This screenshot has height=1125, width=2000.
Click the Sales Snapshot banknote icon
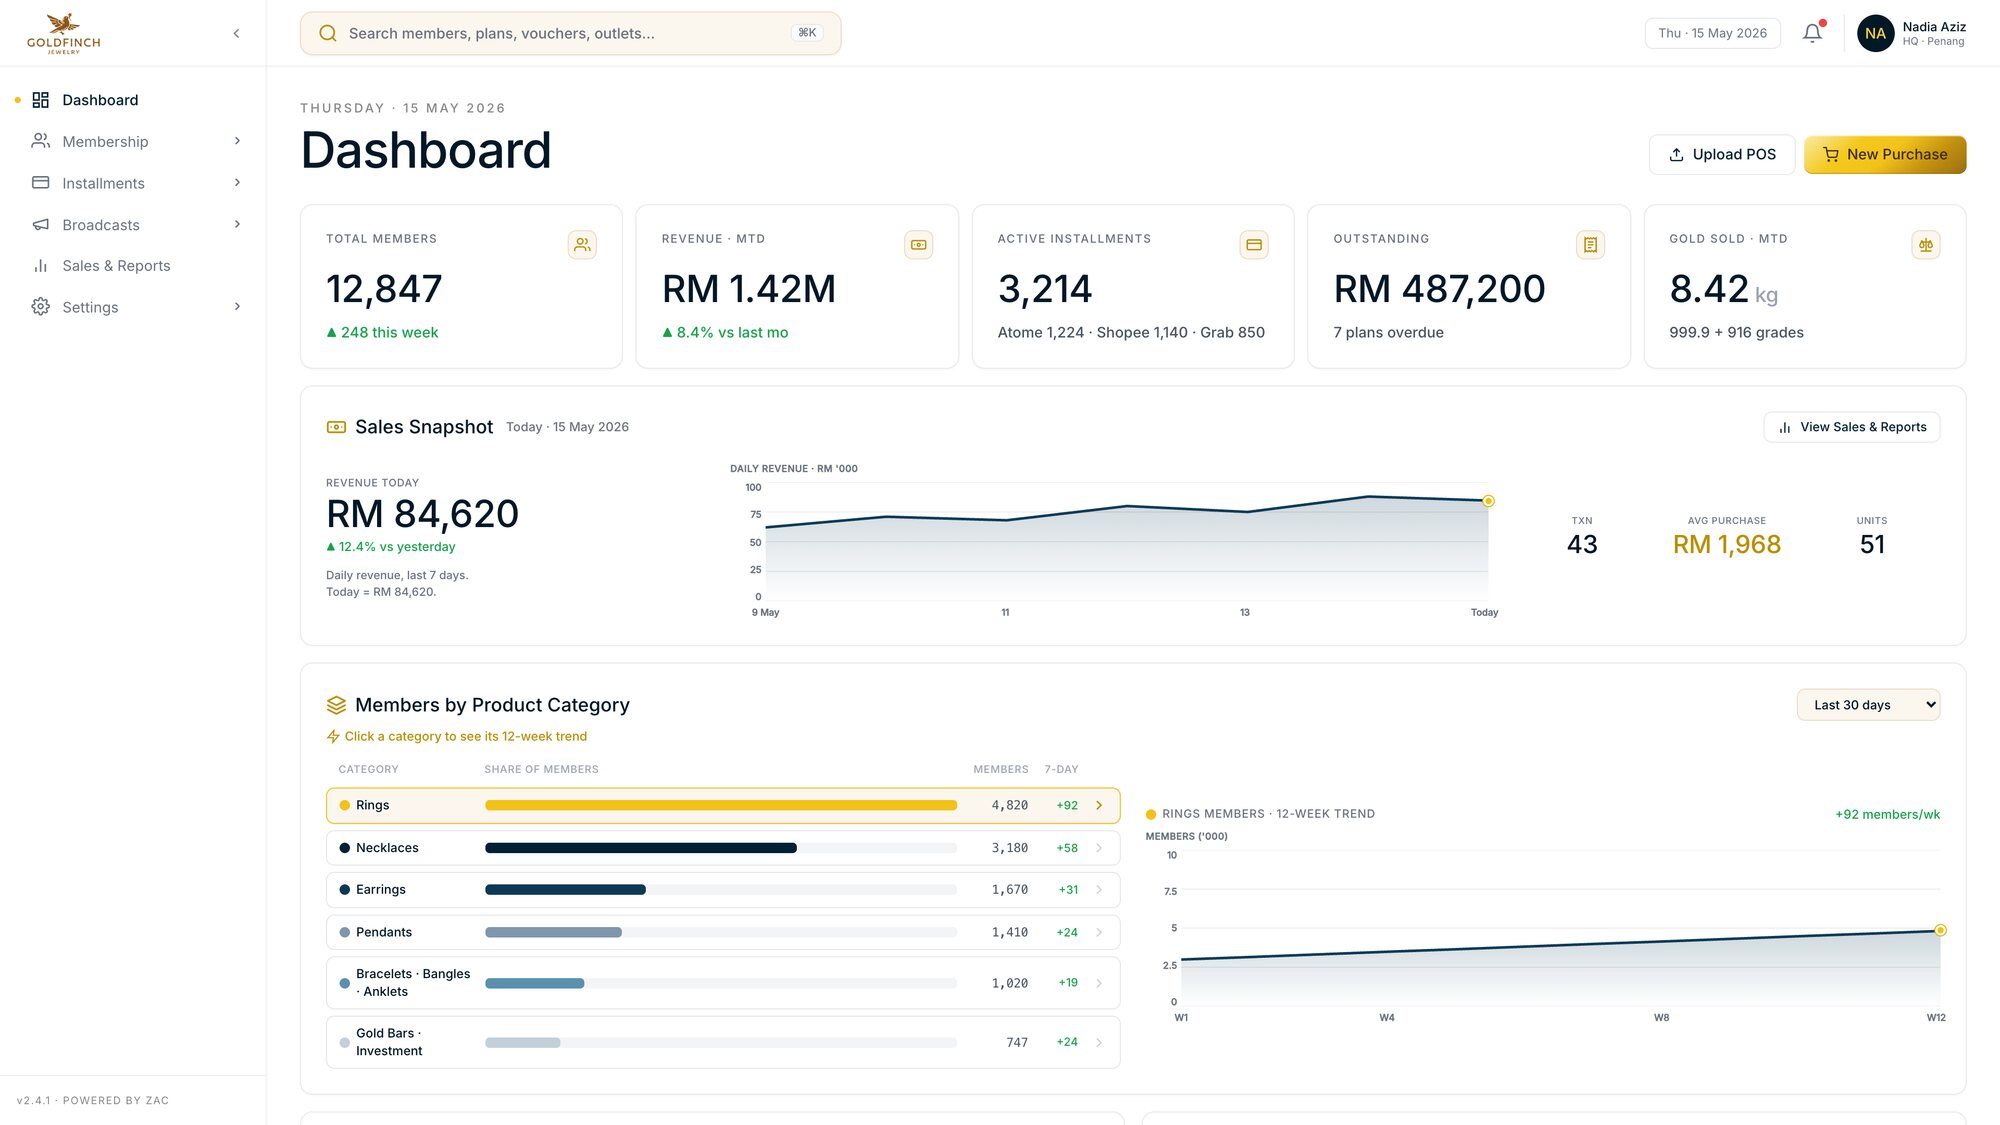tap(336, 427)
